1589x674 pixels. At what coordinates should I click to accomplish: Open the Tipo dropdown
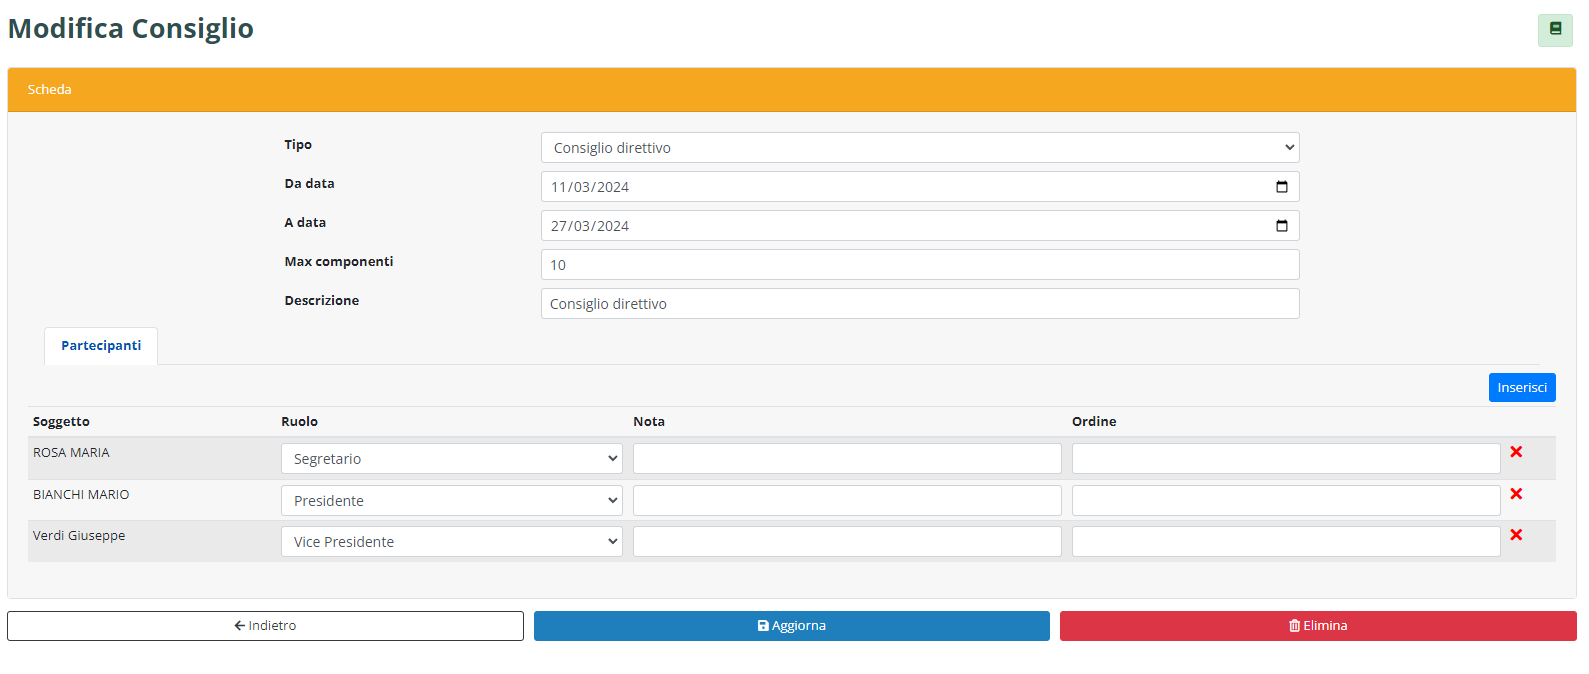919,148
